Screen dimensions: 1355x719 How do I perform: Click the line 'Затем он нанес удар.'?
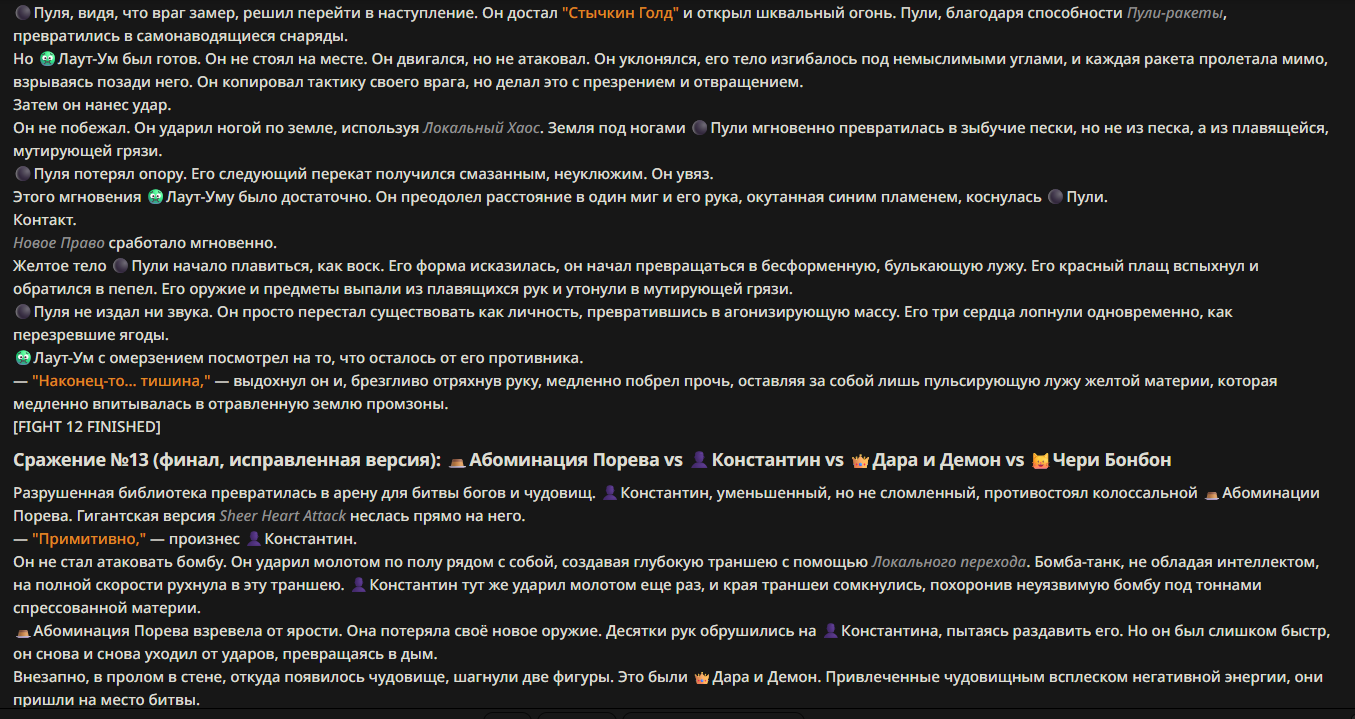point(93,105)
